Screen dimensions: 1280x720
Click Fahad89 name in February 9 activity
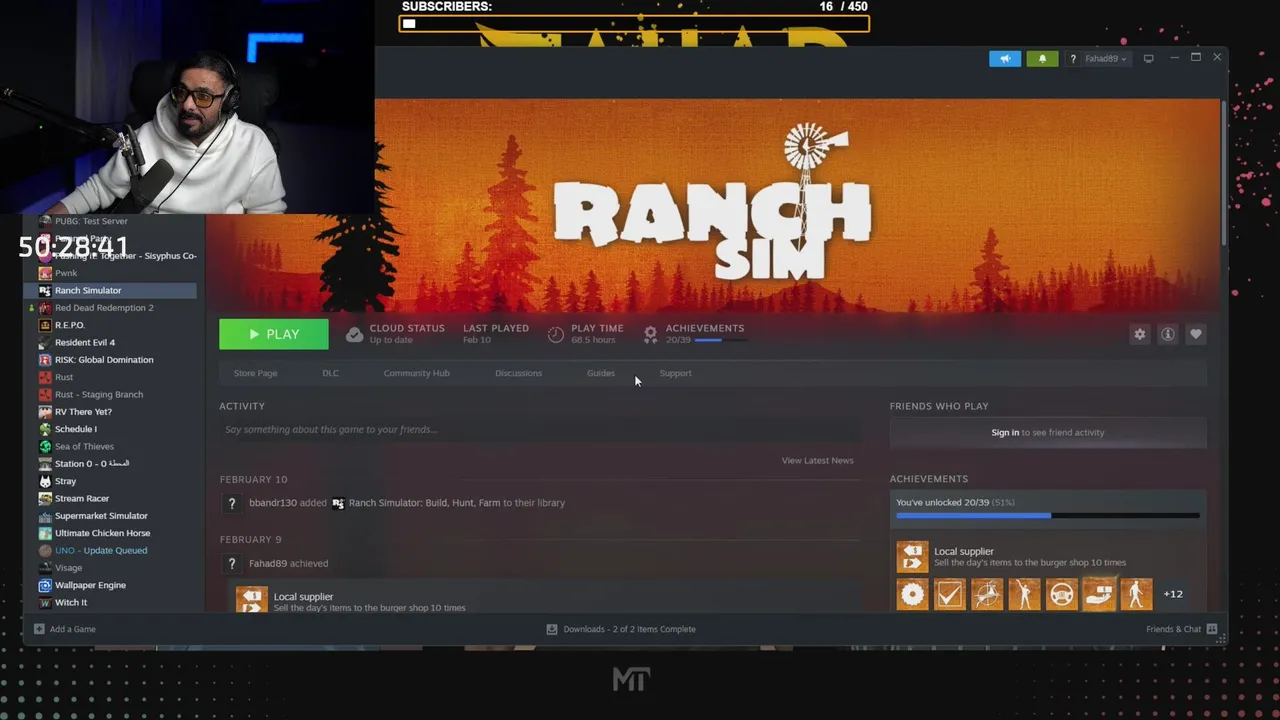click(x=268, y=563)
